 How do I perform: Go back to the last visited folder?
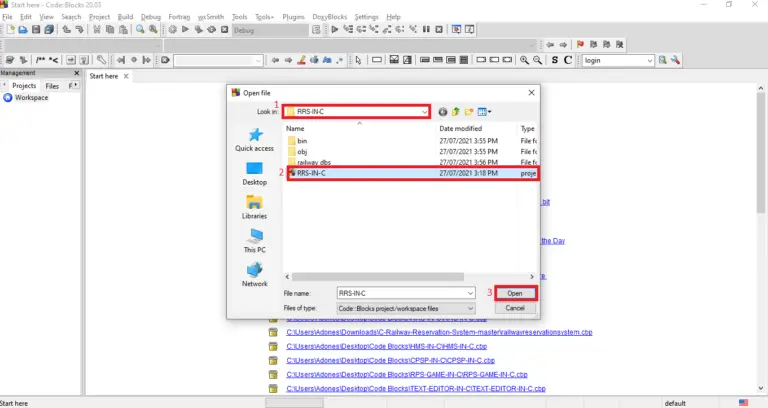pos(443,112)
